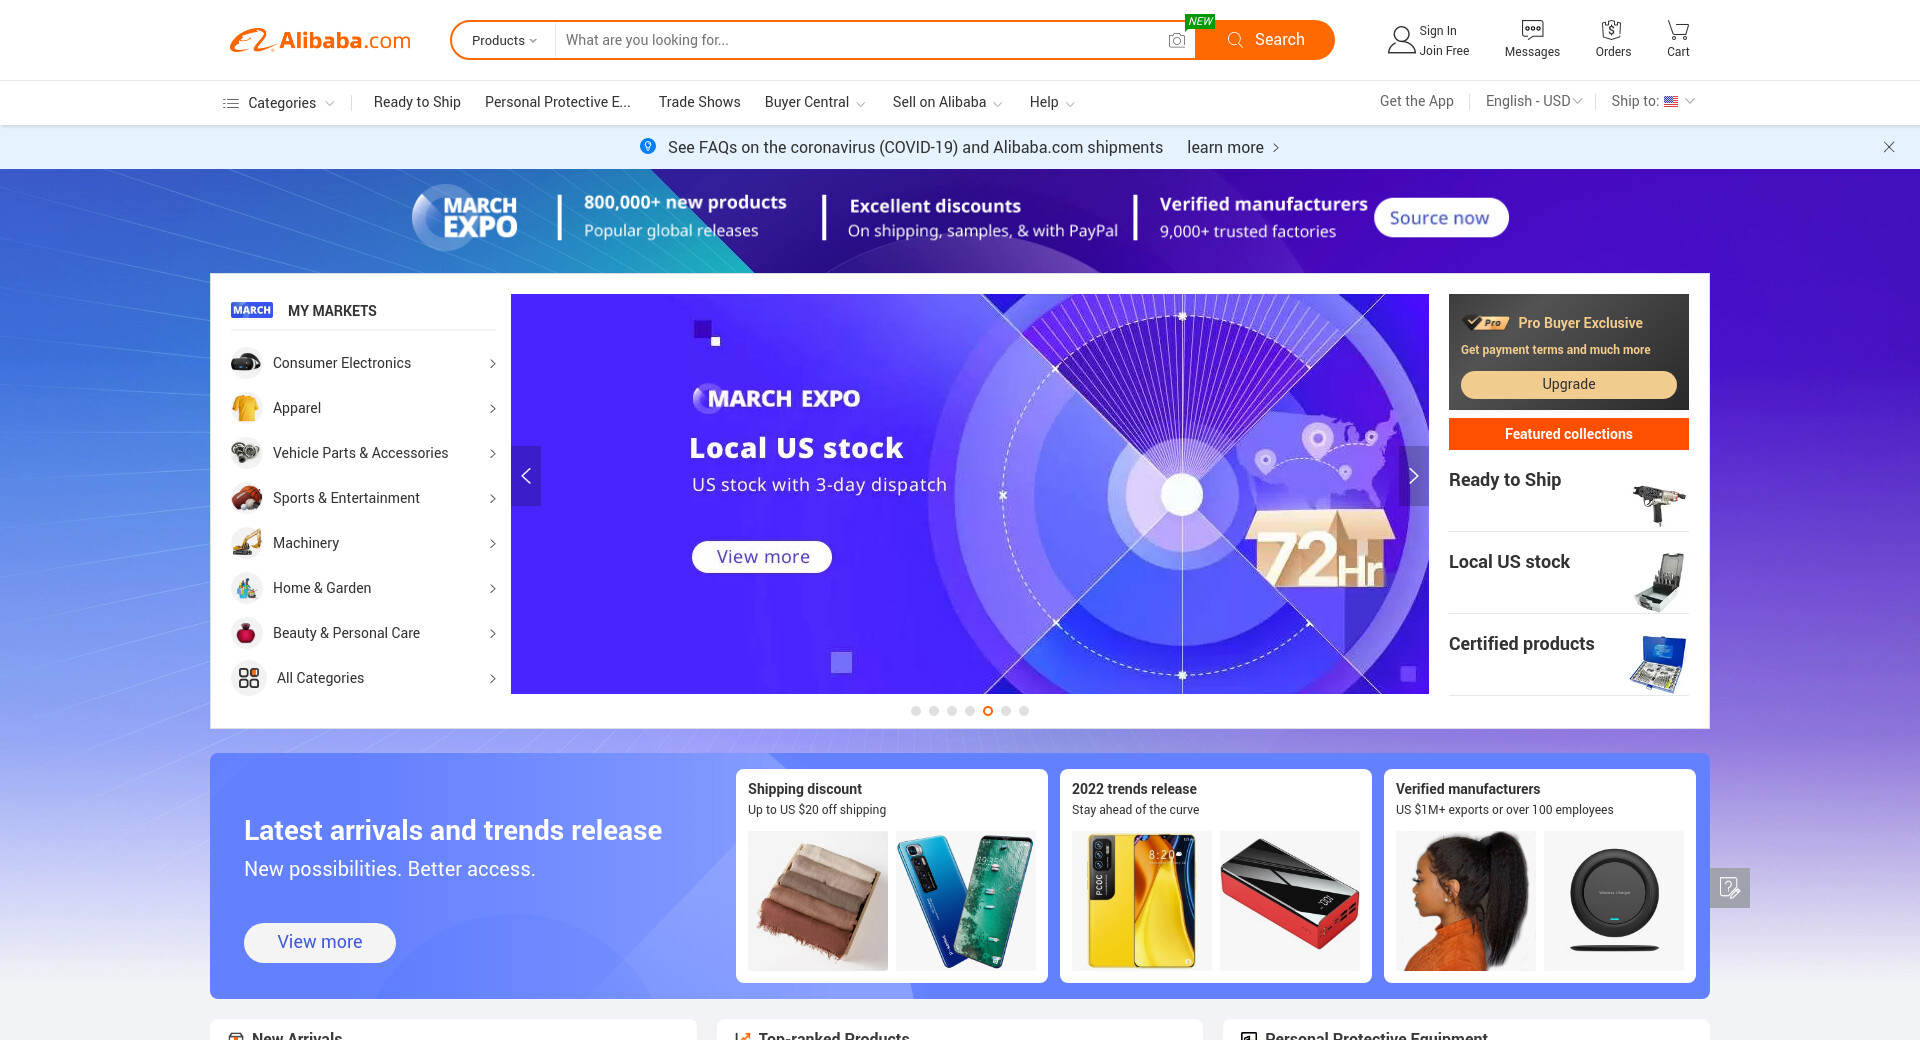Click the feedback survey icon at right edge
The height and width of the screenshot is (1040, 1920).
pyautogui.click(x=1729, y=888)
